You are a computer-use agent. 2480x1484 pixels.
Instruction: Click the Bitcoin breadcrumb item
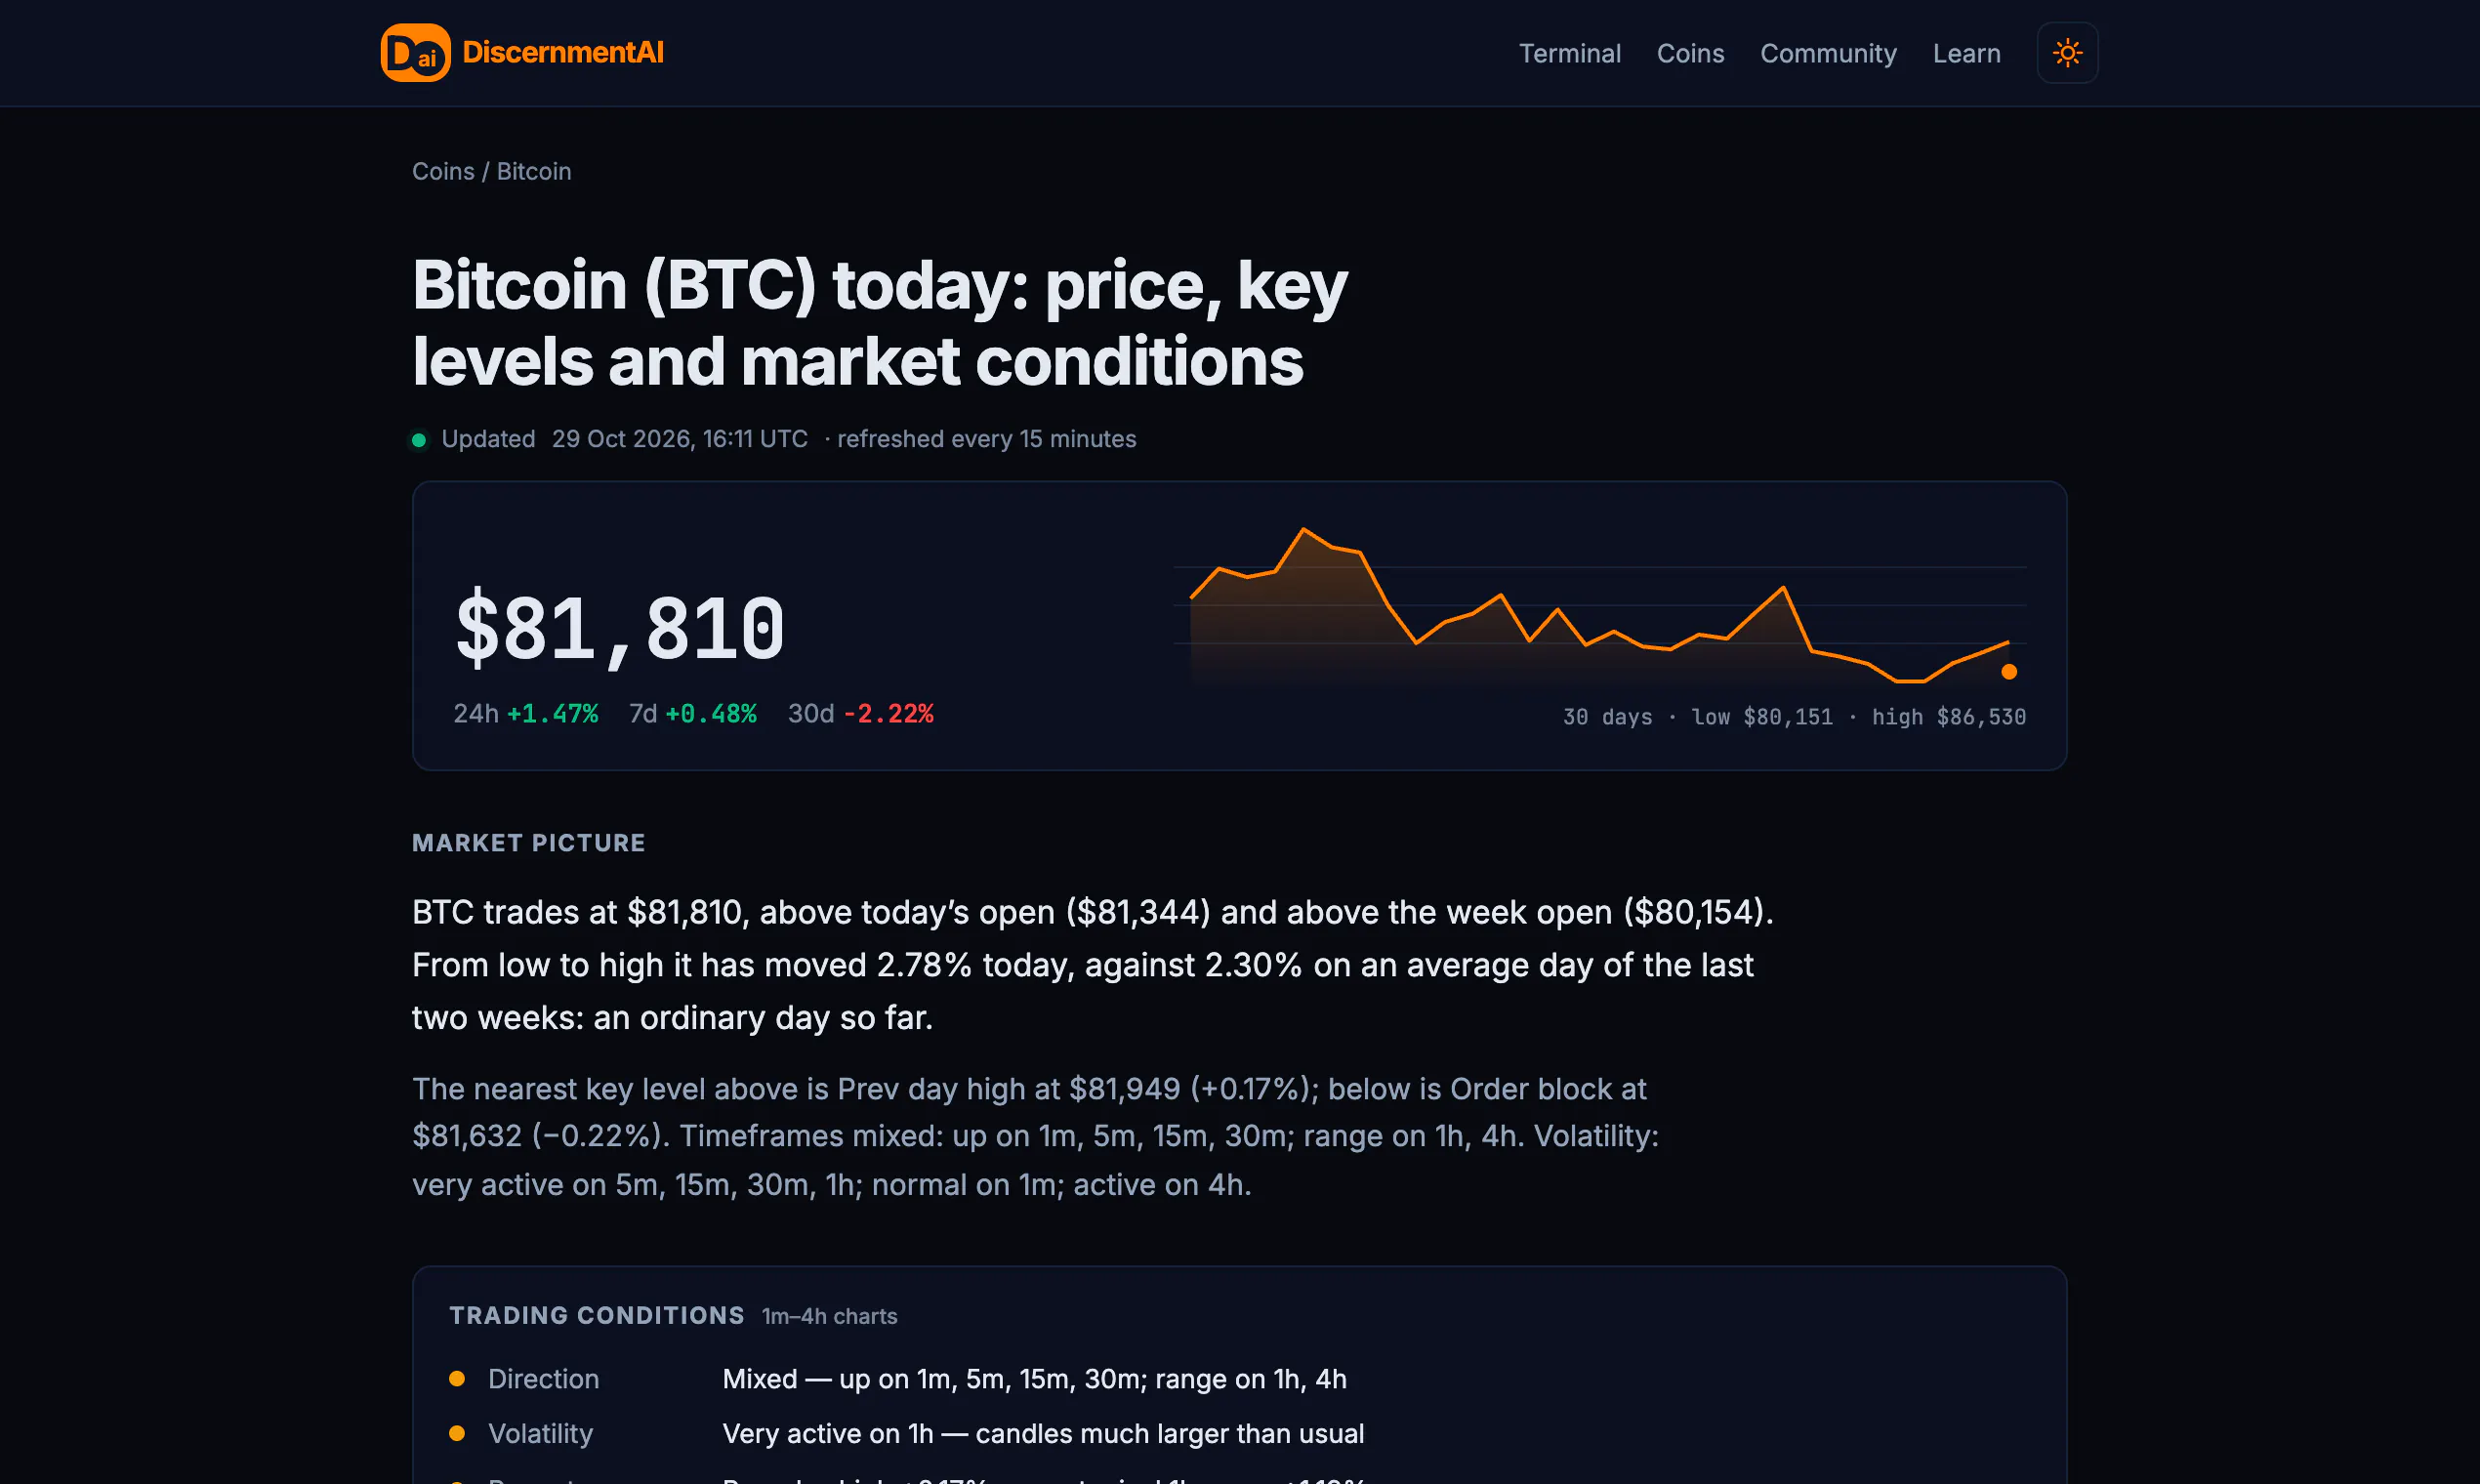coord(534,171)
